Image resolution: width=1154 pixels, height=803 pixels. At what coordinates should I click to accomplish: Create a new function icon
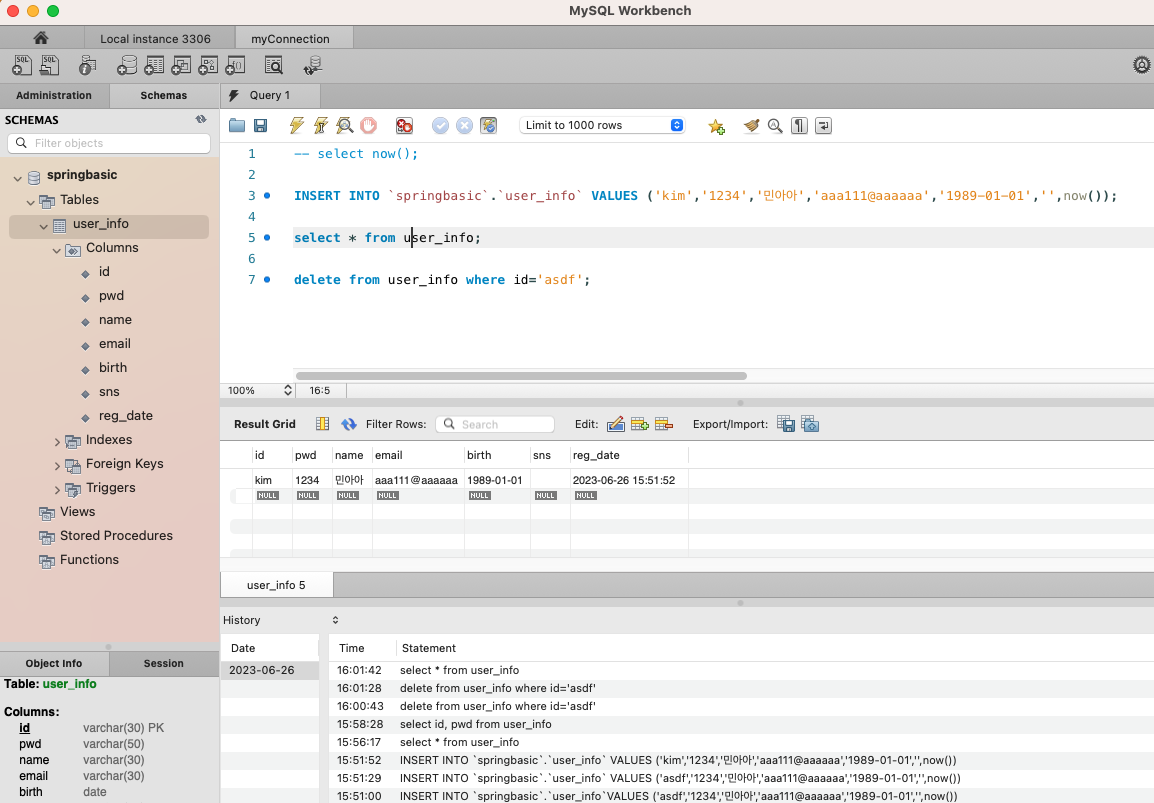tap(235, 66)
